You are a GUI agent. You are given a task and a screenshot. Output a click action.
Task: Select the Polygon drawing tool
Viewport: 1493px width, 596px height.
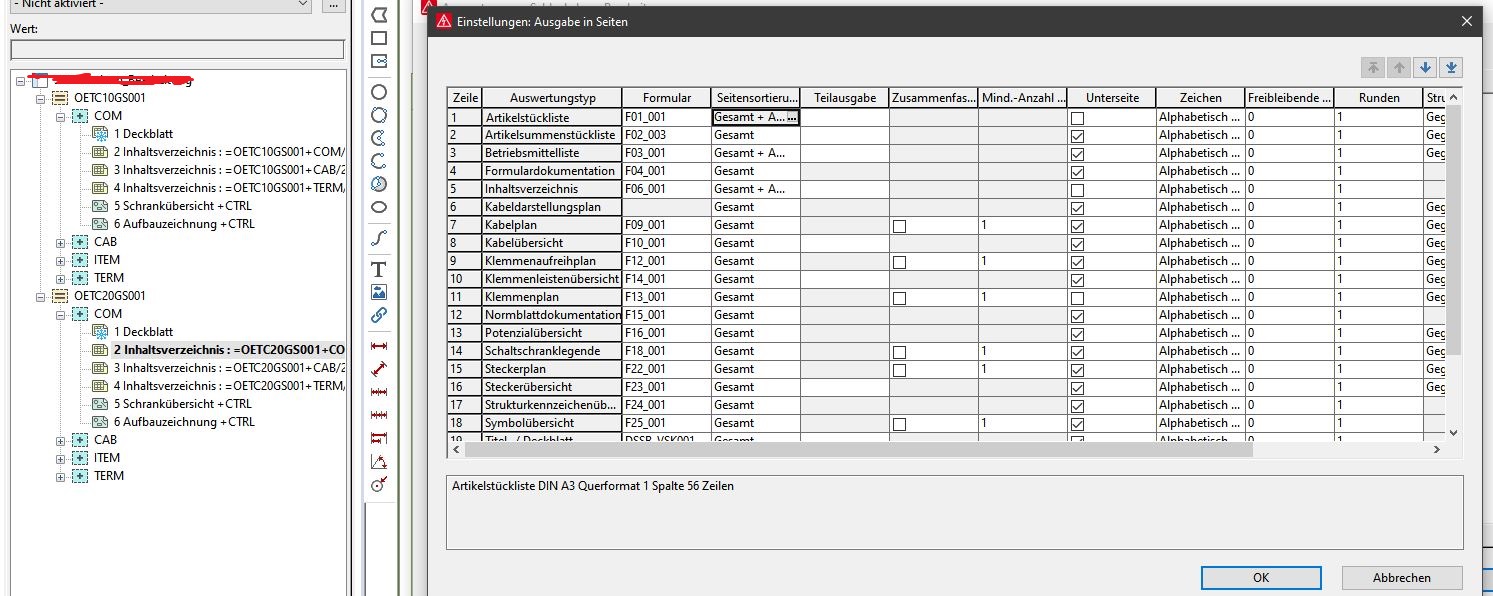pyautogui.click(x=379, y=15)
